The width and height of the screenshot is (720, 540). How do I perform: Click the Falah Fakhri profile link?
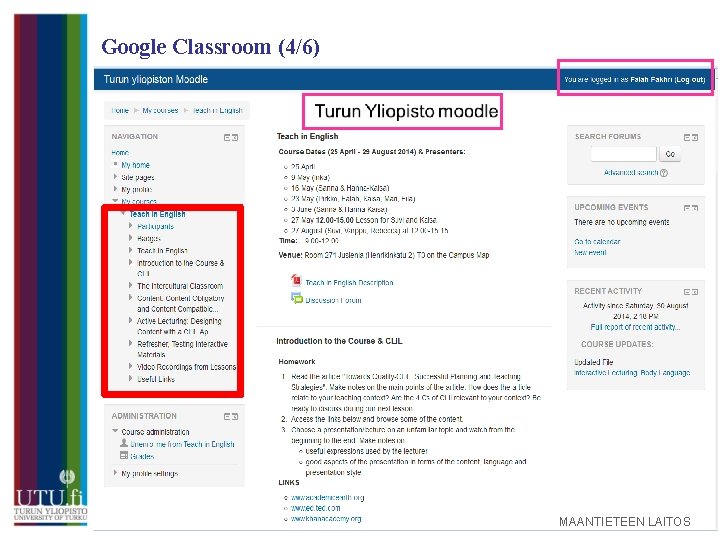pyautogui.click(x=651, y=79)
